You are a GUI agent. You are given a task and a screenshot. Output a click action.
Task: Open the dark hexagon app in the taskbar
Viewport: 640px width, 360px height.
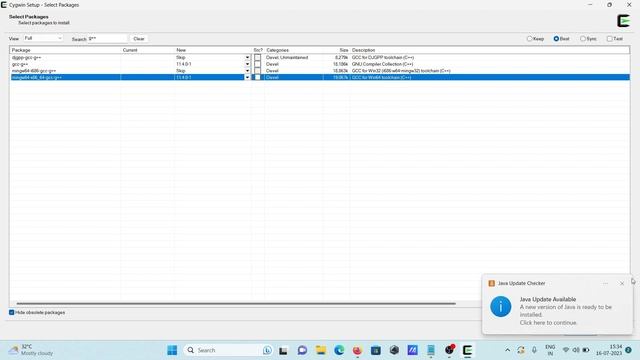click(394, 350)
